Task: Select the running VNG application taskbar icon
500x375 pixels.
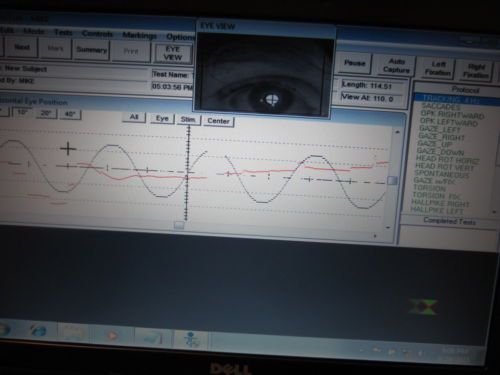Action: 191,339
